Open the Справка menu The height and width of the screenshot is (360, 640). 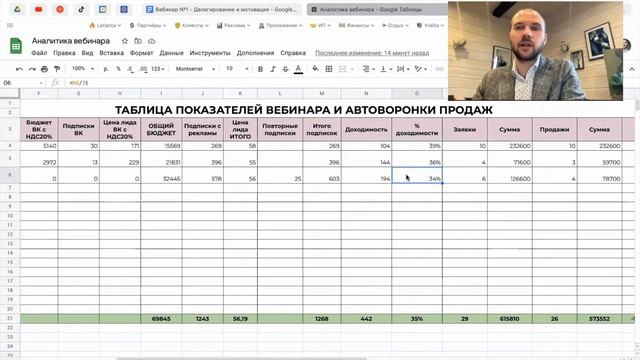[x=293, y=53]
